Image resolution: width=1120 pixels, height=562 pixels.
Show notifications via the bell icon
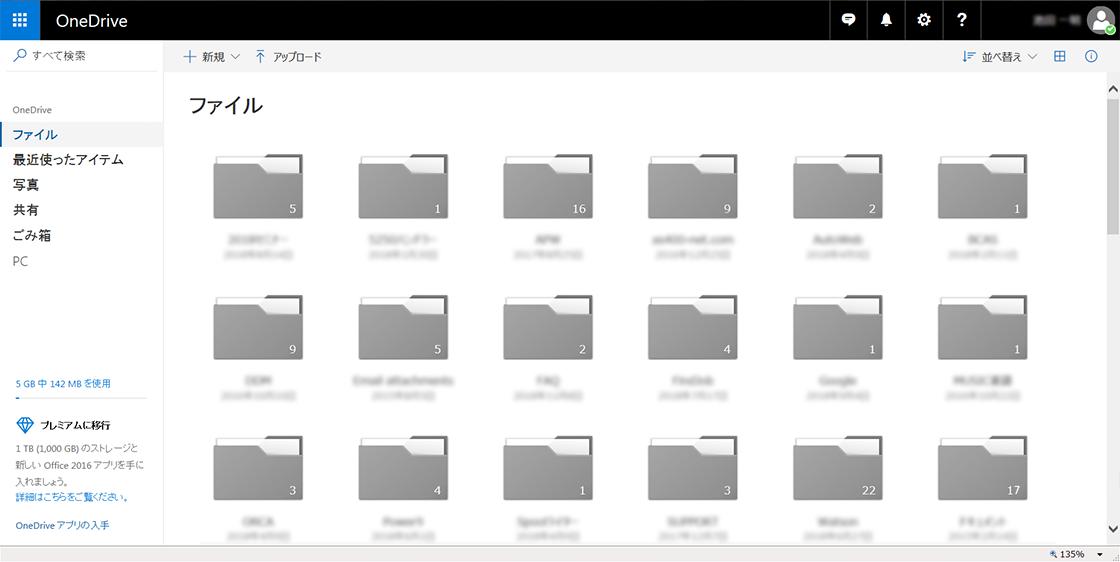coord(886,20)
